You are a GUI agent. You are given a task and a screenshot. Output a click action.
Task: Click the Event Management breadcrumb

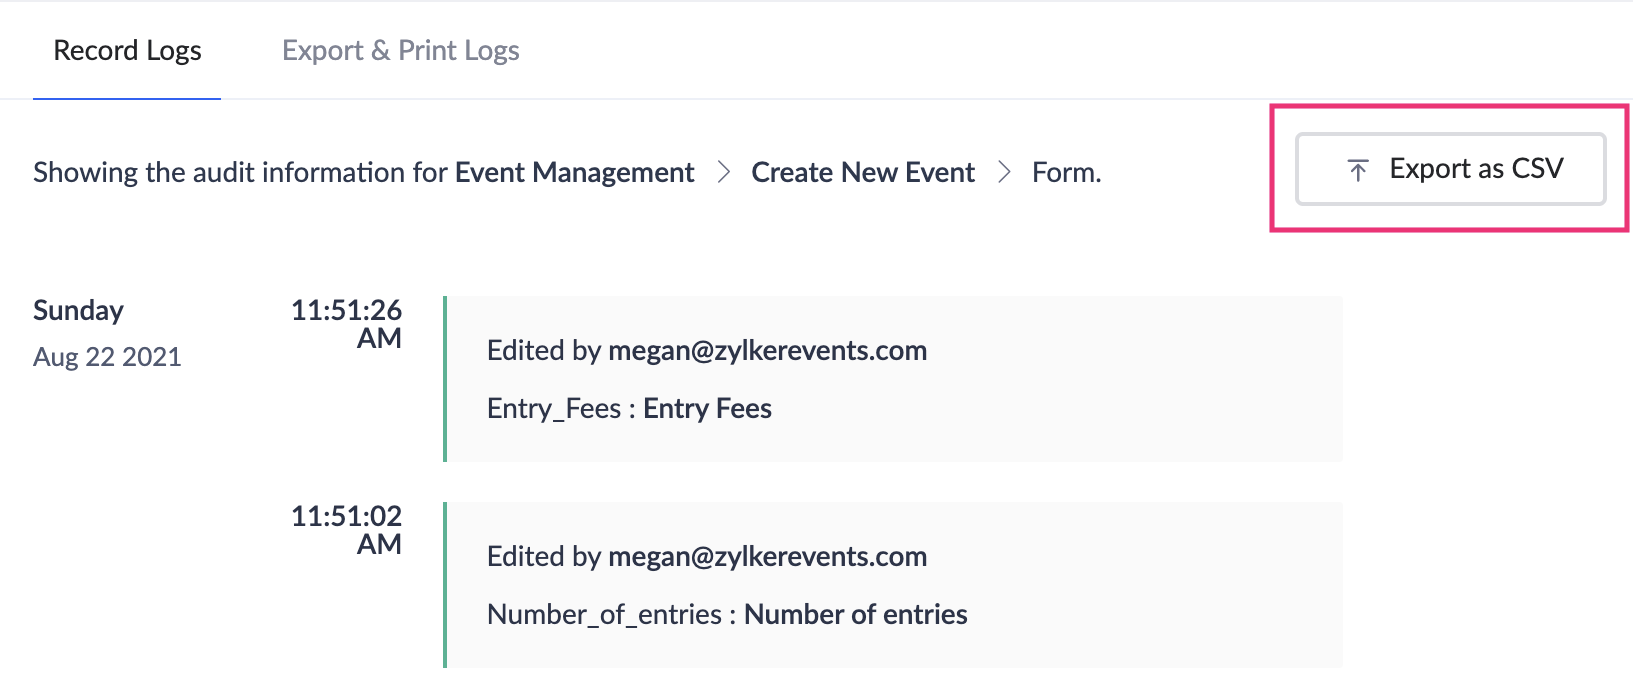pos(574,172)
